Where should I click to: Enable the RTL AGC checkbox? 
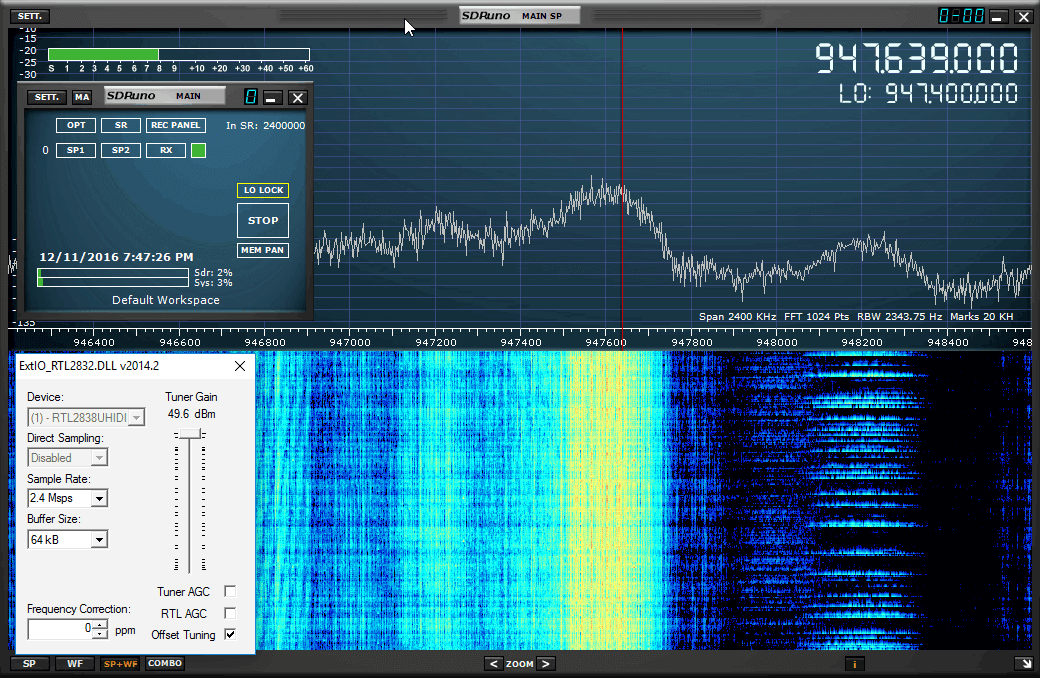pyautogui.click(x=230, y=613)
